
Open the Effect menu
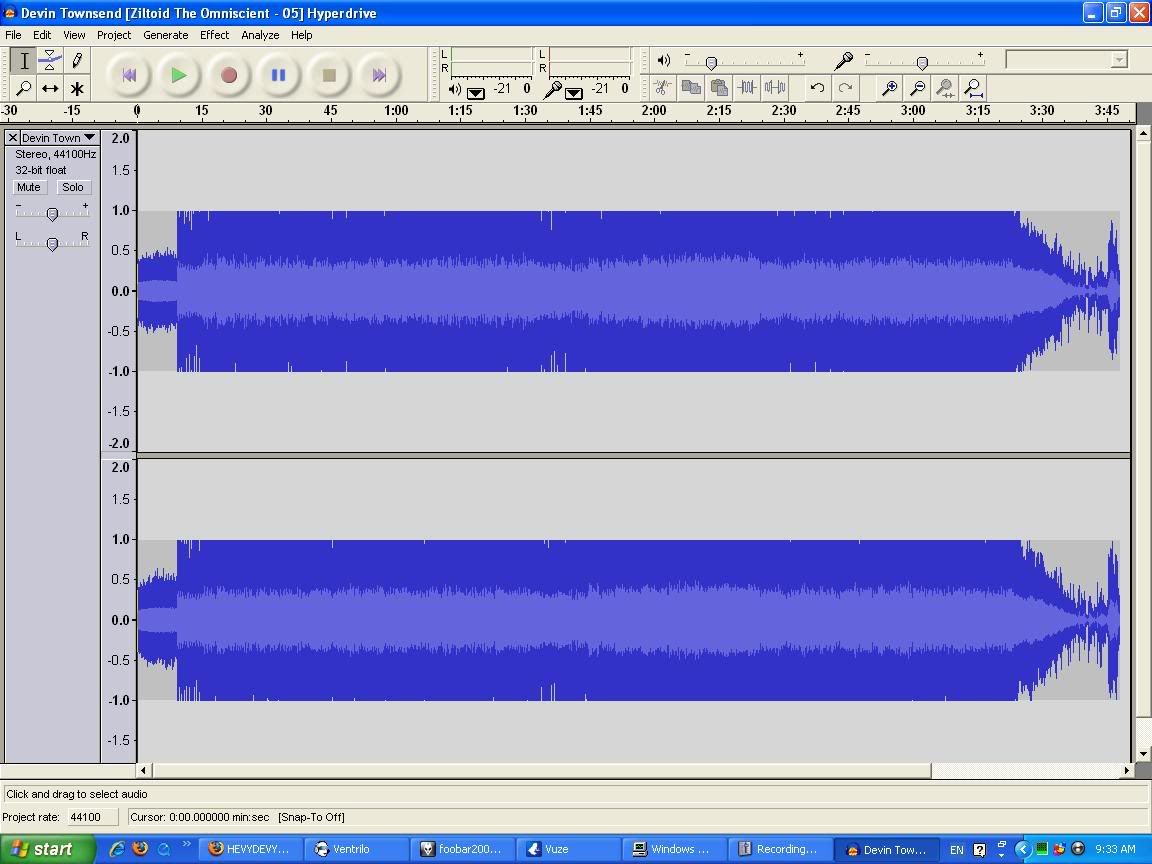pos(215,35)
